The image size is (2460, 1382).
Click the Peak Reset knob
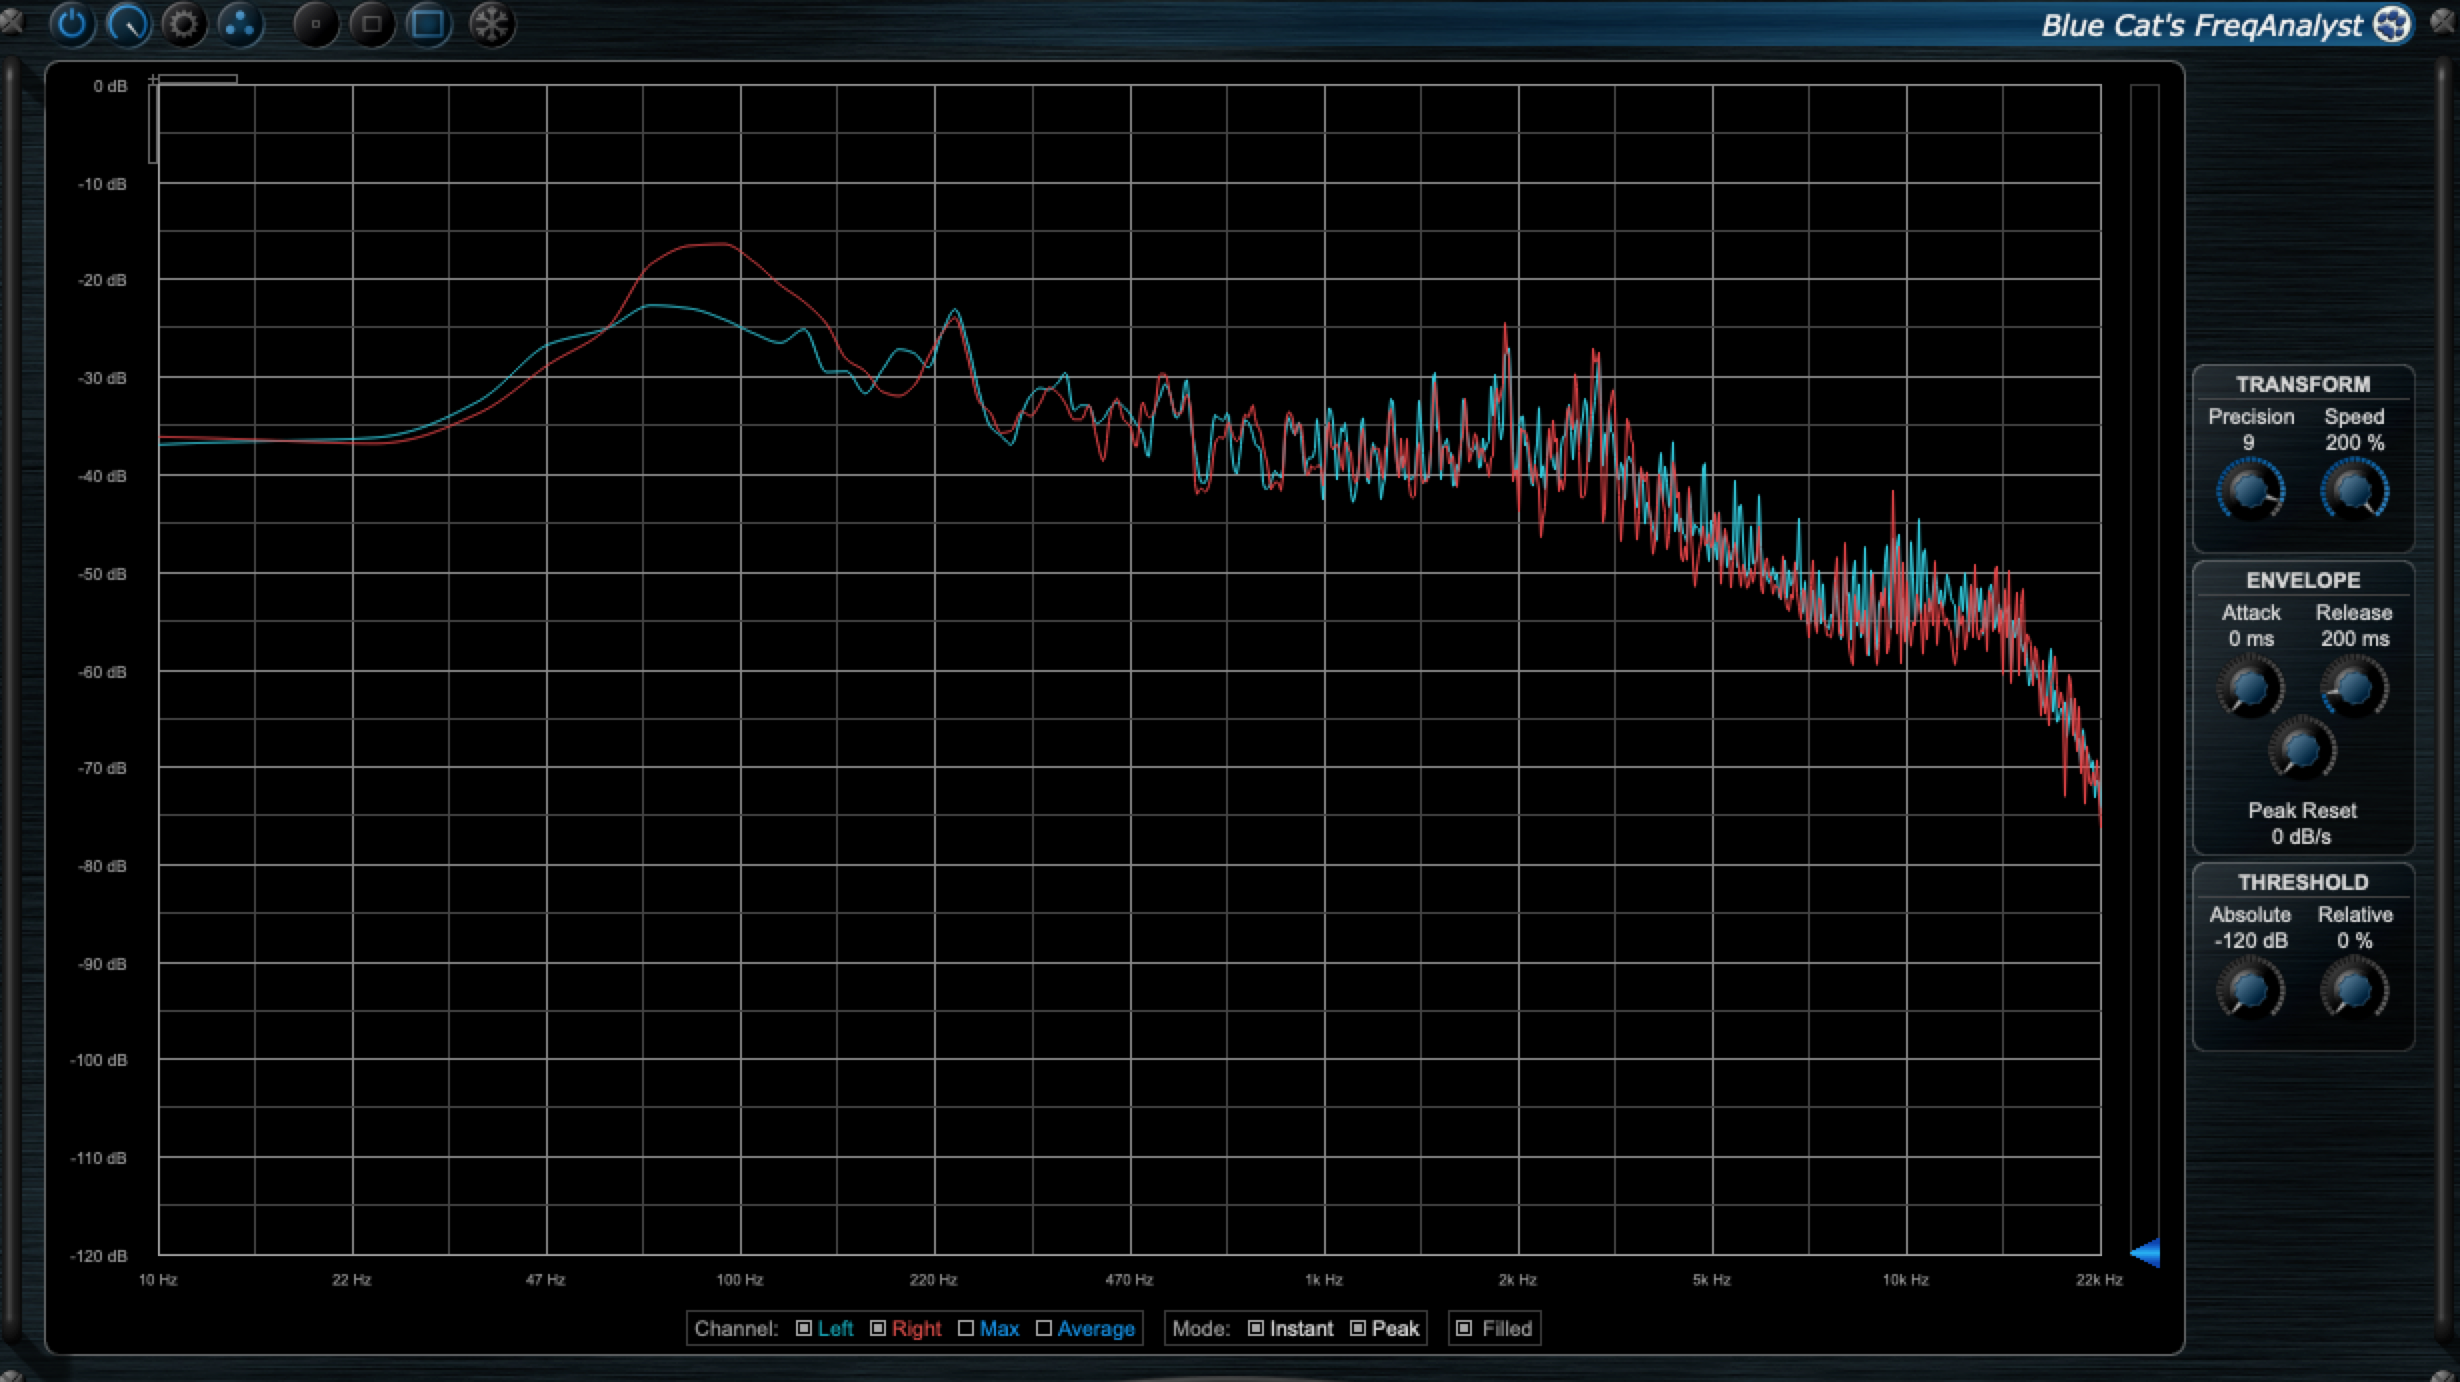tap(2302, 751)
